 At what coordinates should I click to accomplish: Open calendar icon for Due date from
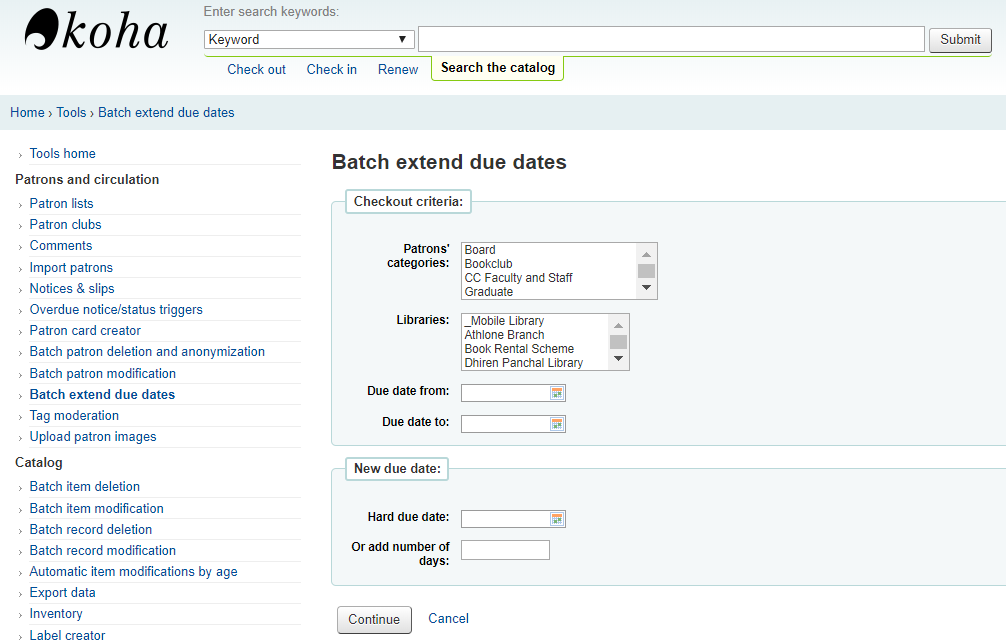[x=557, y=393]
